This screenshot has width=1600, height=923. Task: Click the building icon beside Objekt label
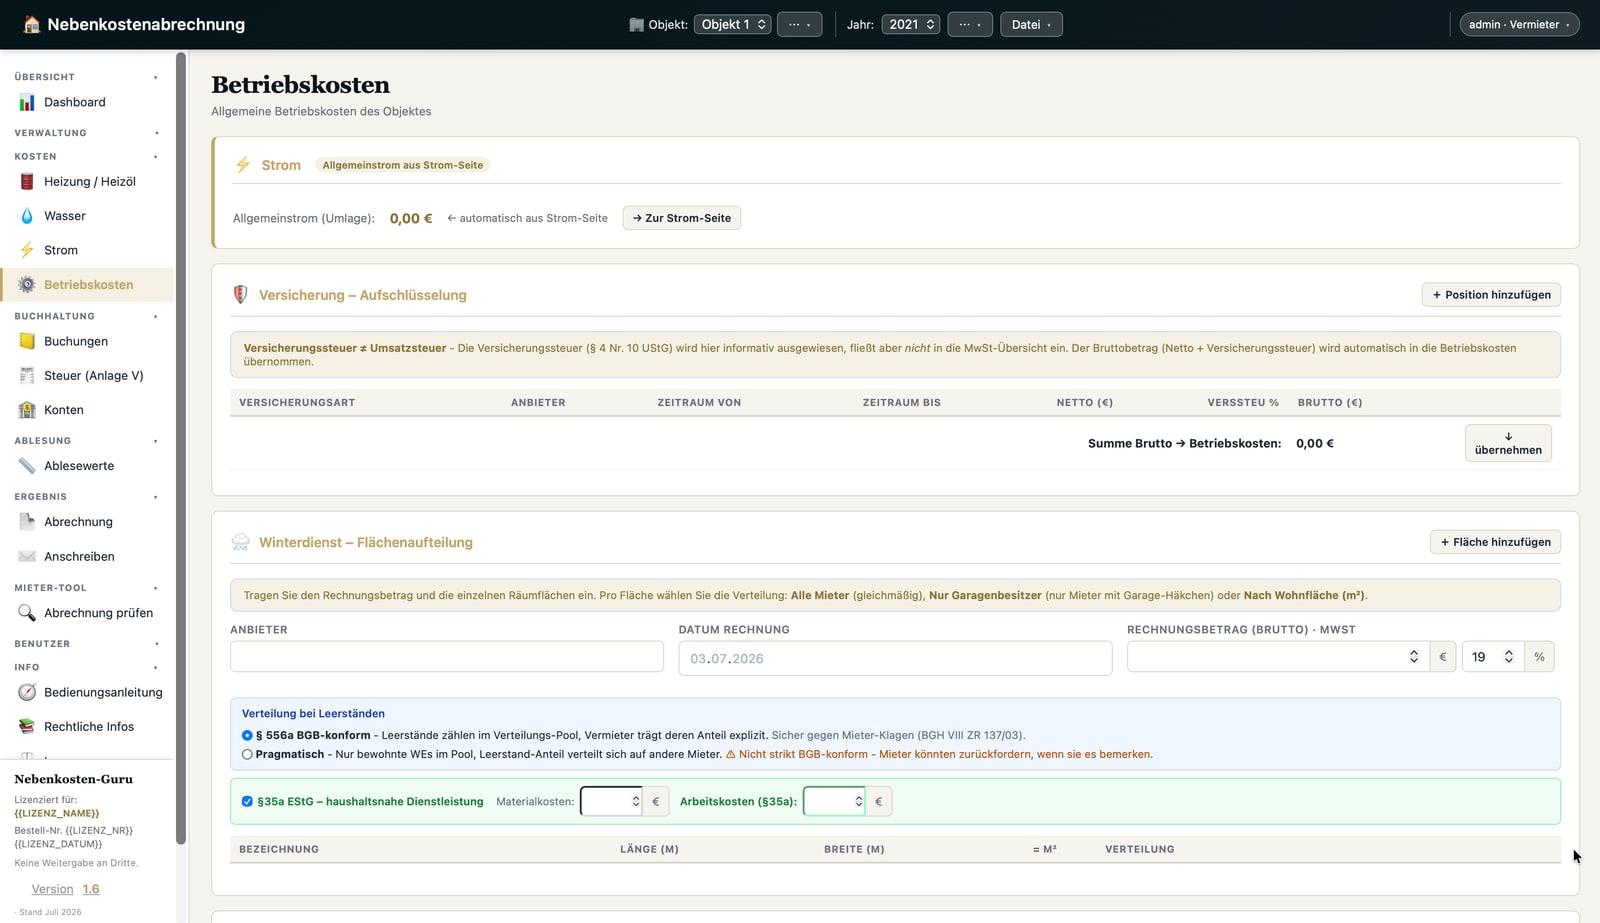coord(636,25)
